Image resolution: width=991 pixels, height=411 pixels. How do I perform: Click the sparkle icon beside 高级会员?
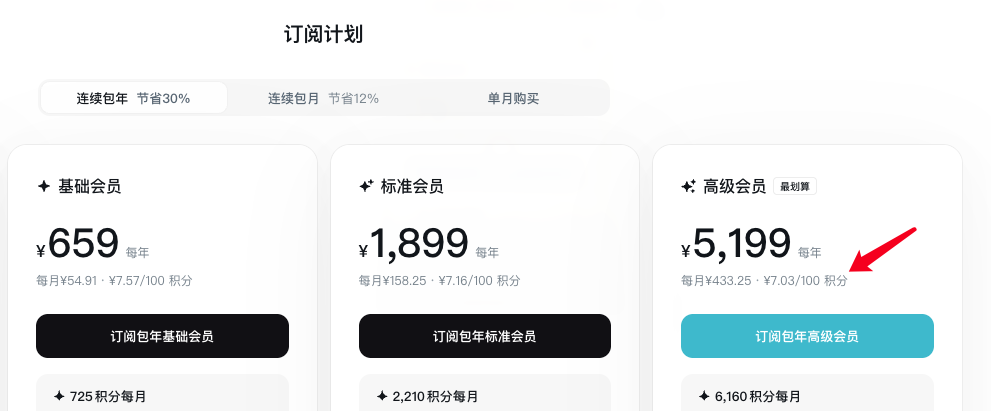[688, 186]
